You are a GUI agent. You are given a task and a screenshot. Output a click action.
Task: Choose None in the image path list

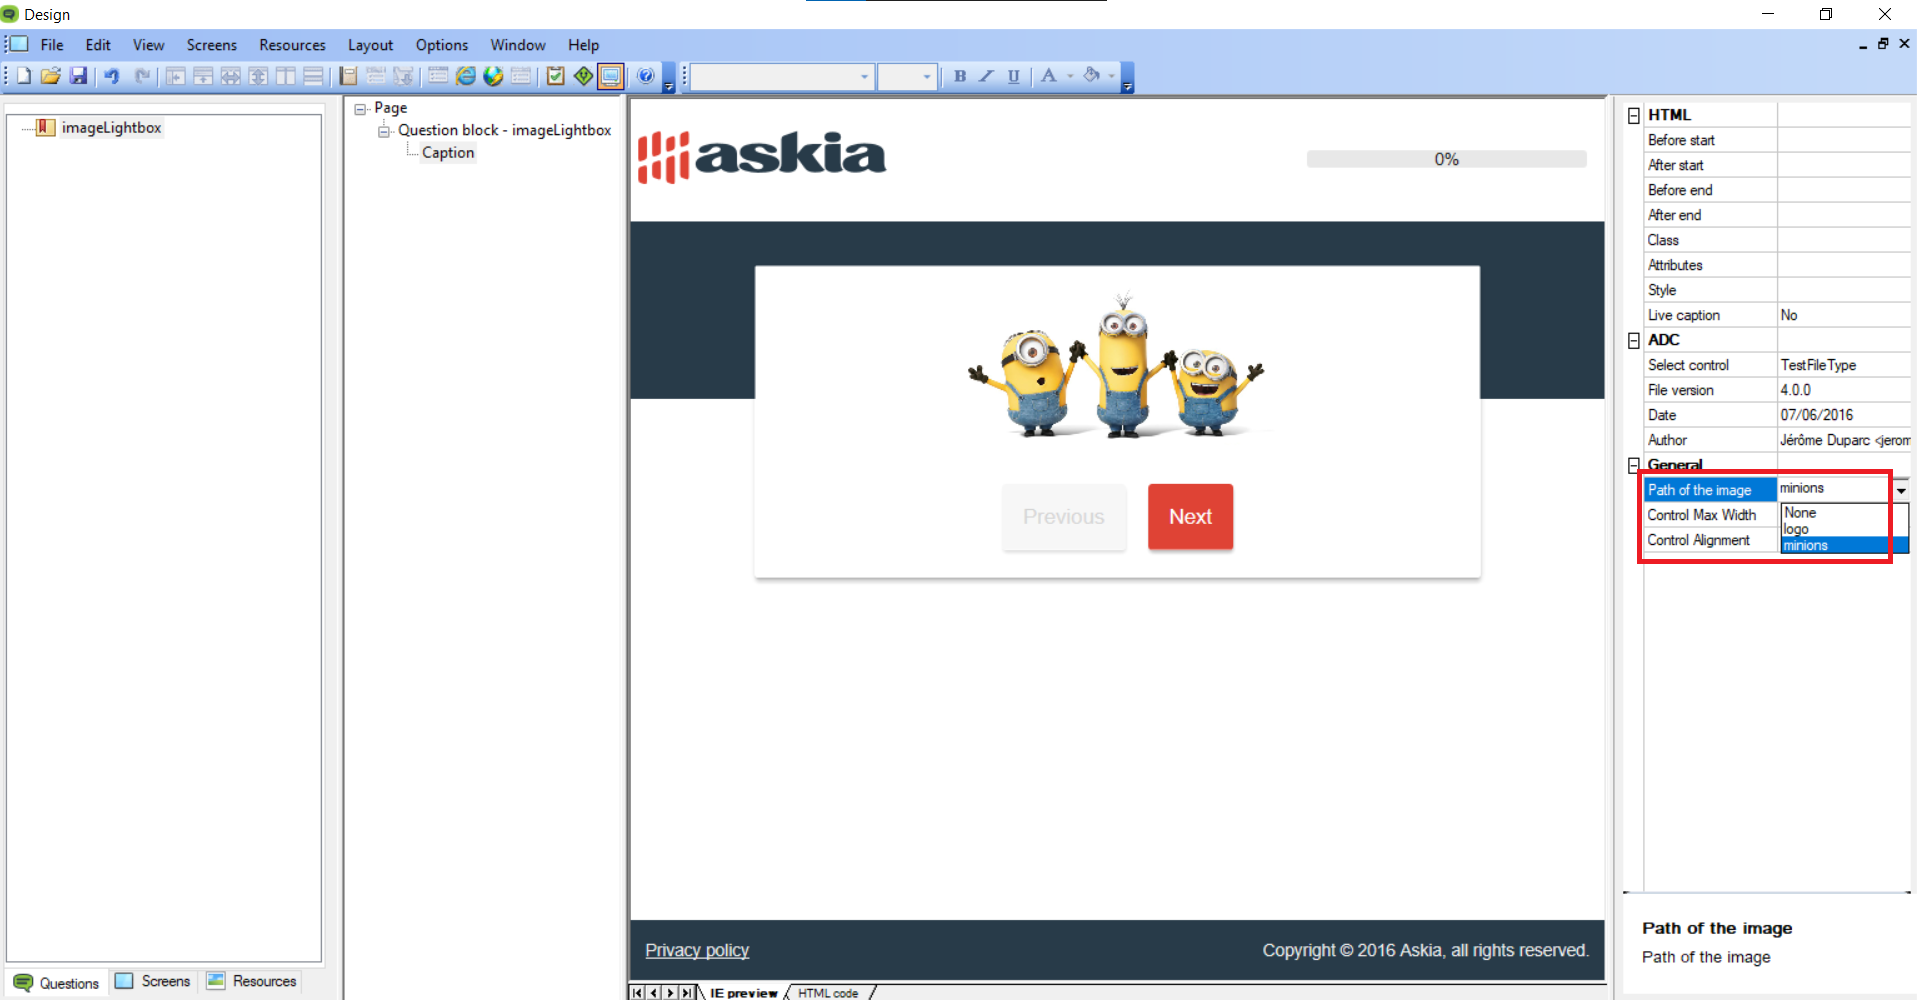1845,513
